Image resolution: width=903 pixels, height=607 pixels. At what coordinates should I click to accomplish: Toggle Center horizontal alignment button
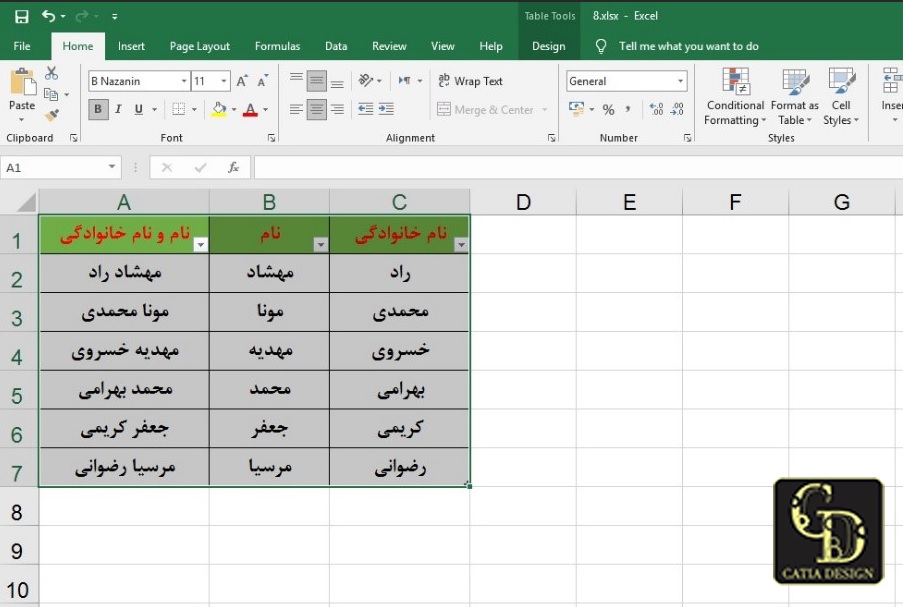tap(316, 109)
